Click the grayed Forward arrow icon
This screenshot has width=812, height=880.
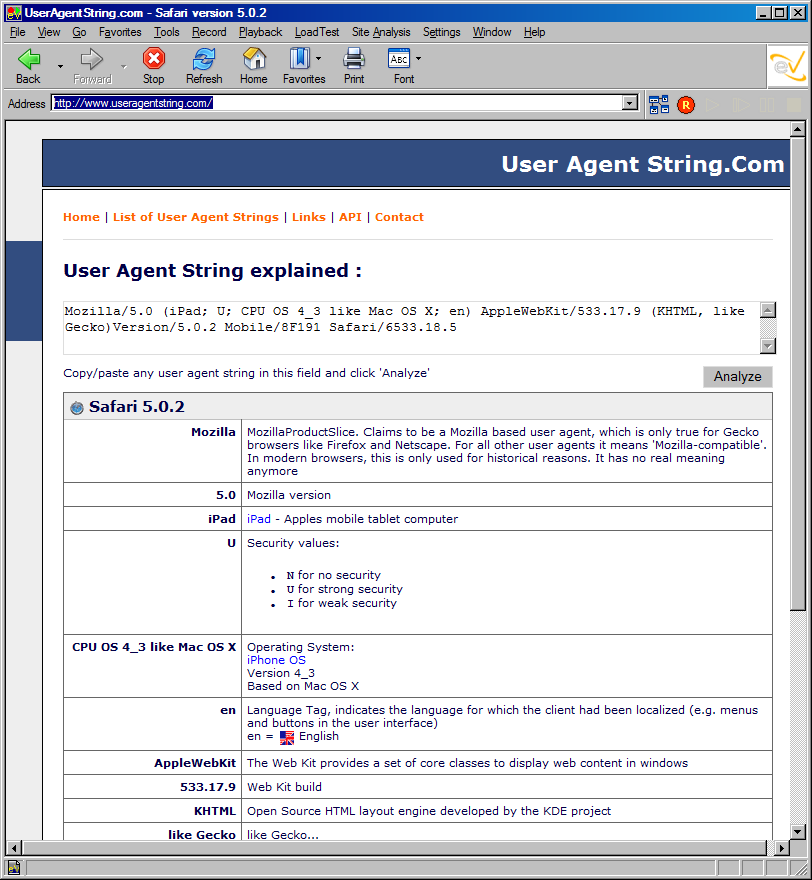[x=91, y=59]
